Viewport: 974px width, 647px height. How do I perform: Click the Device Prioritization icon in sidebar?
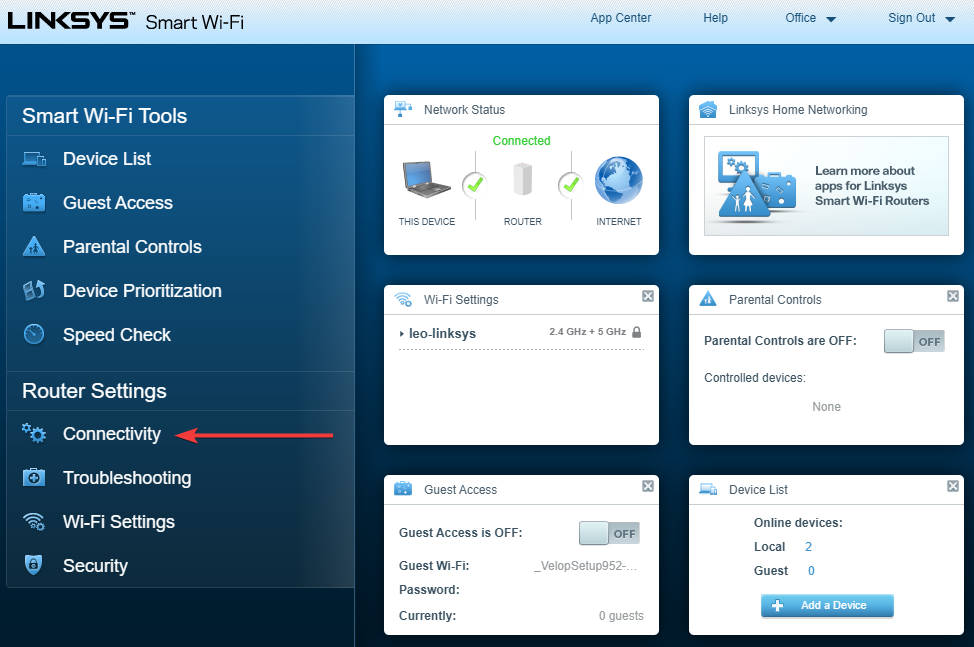pyautogui.click(x=34, y=291)
